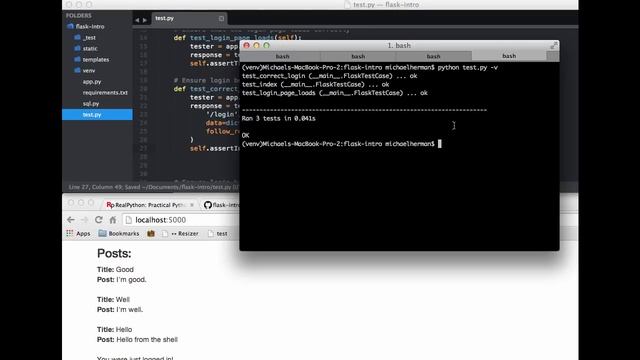
Task: Switch to the third bash terminal tab
Action: pyautogui.click(x=433, y=56)
